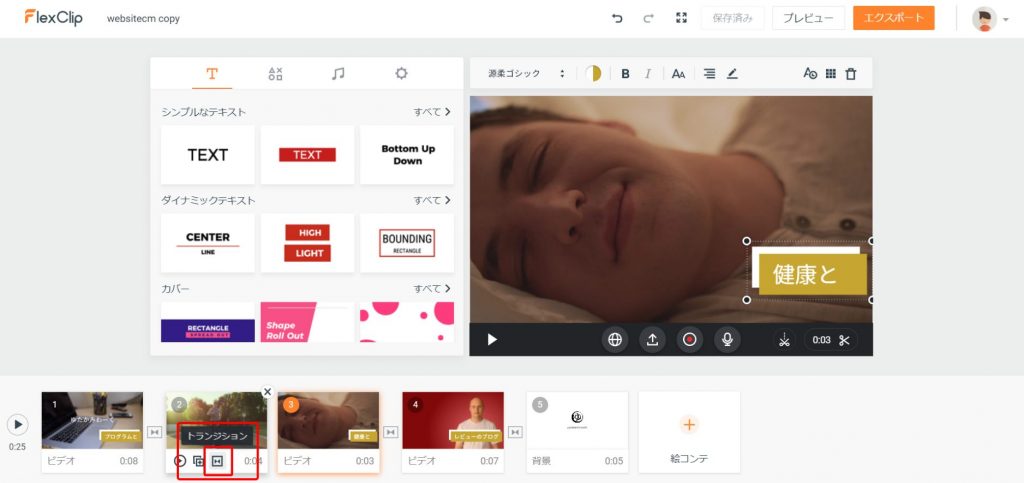1024x483 pixels.
Task: Toggle italic text formatting
Action: [x=648, y=73]
